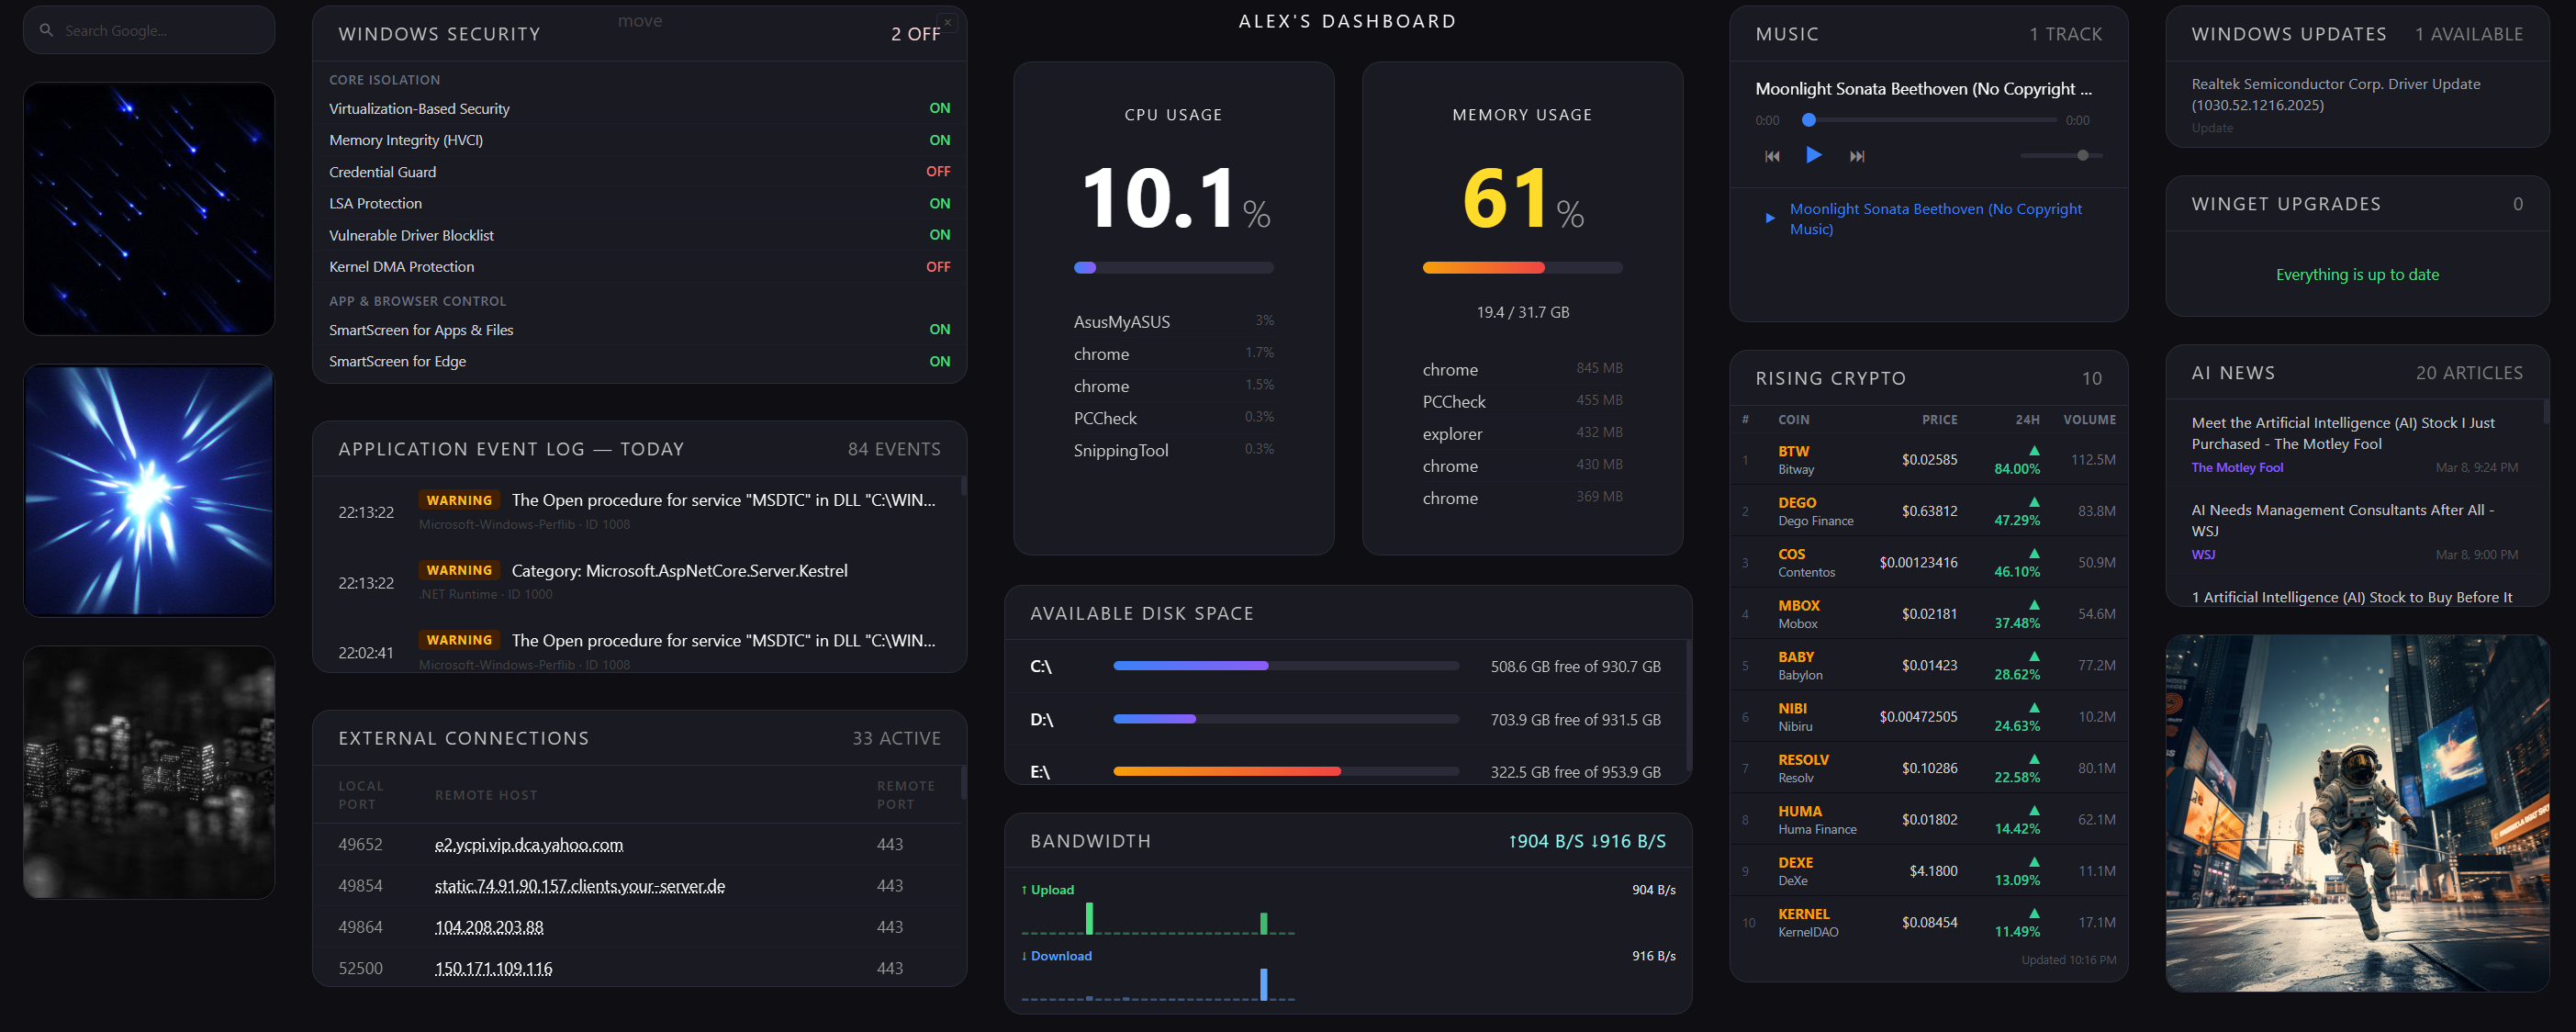Viewport: 2576px width, 1032px height.
Task: Switch to the MUSIC panel header
Action: 1787,33
